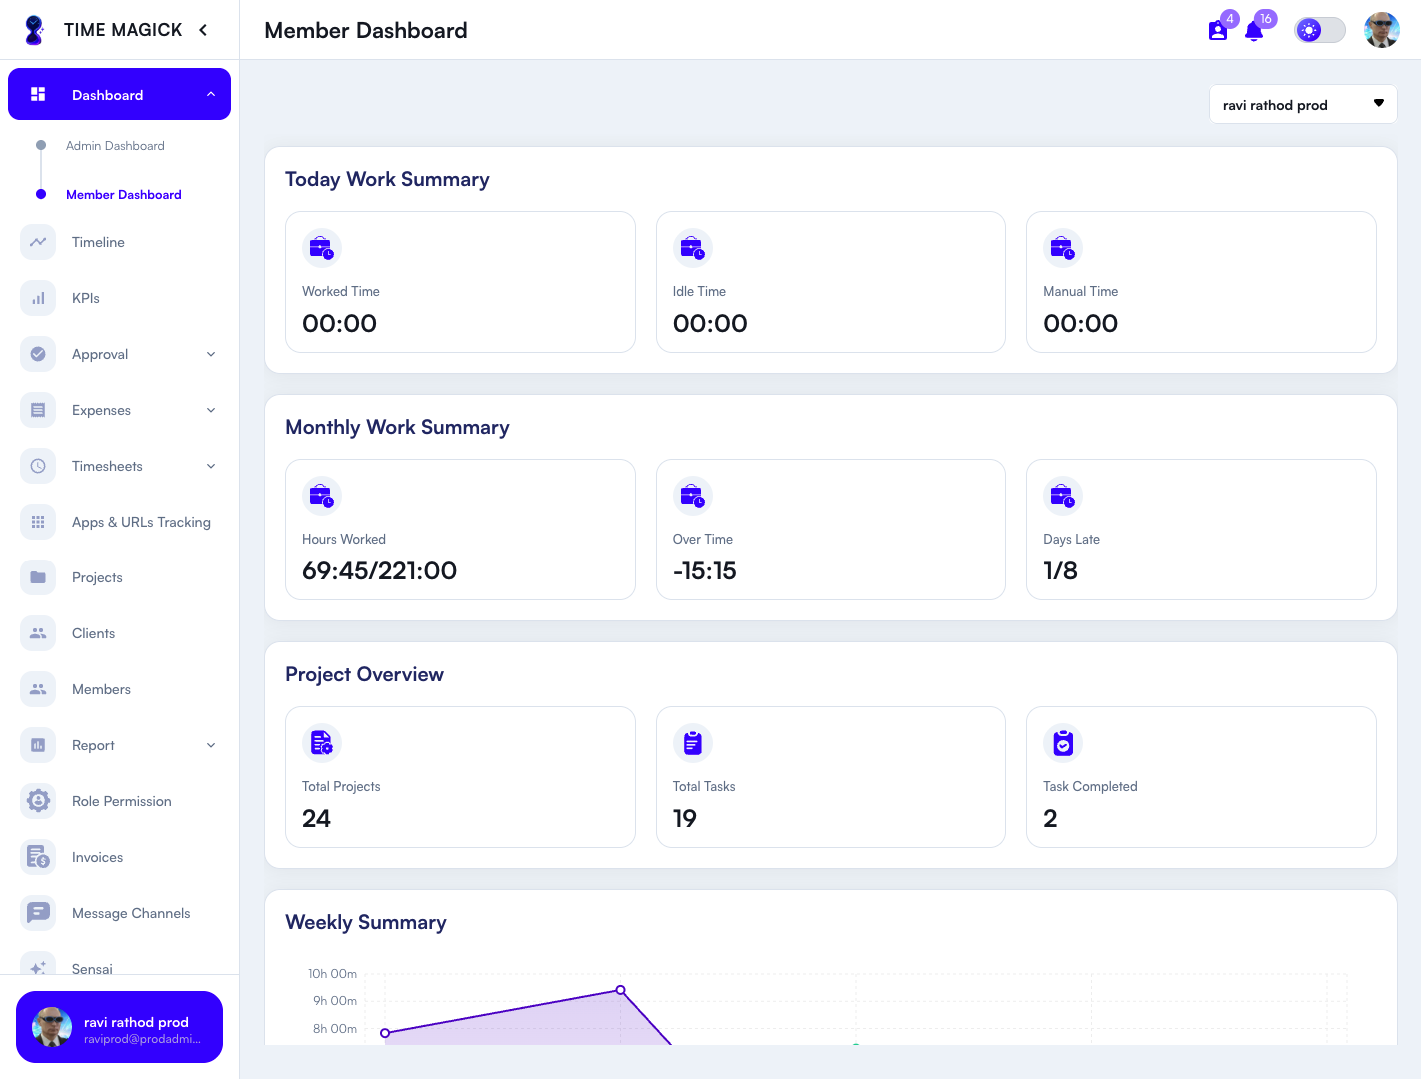Click the Timeline trend icon
This screenshot has height=1079, width=1421.
coord(38,242)
